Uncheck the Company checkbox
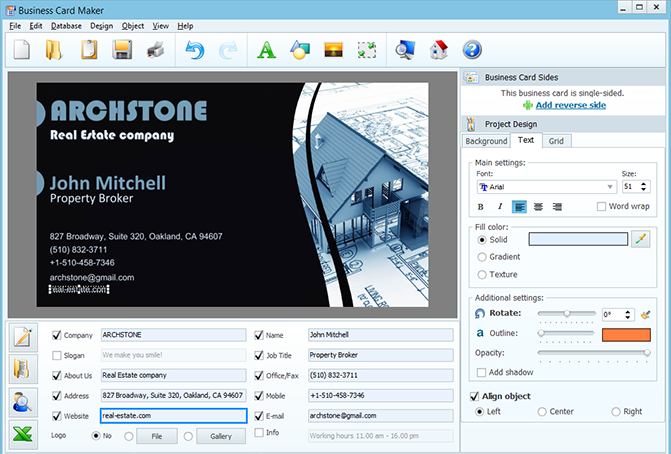 click(56, 335)
